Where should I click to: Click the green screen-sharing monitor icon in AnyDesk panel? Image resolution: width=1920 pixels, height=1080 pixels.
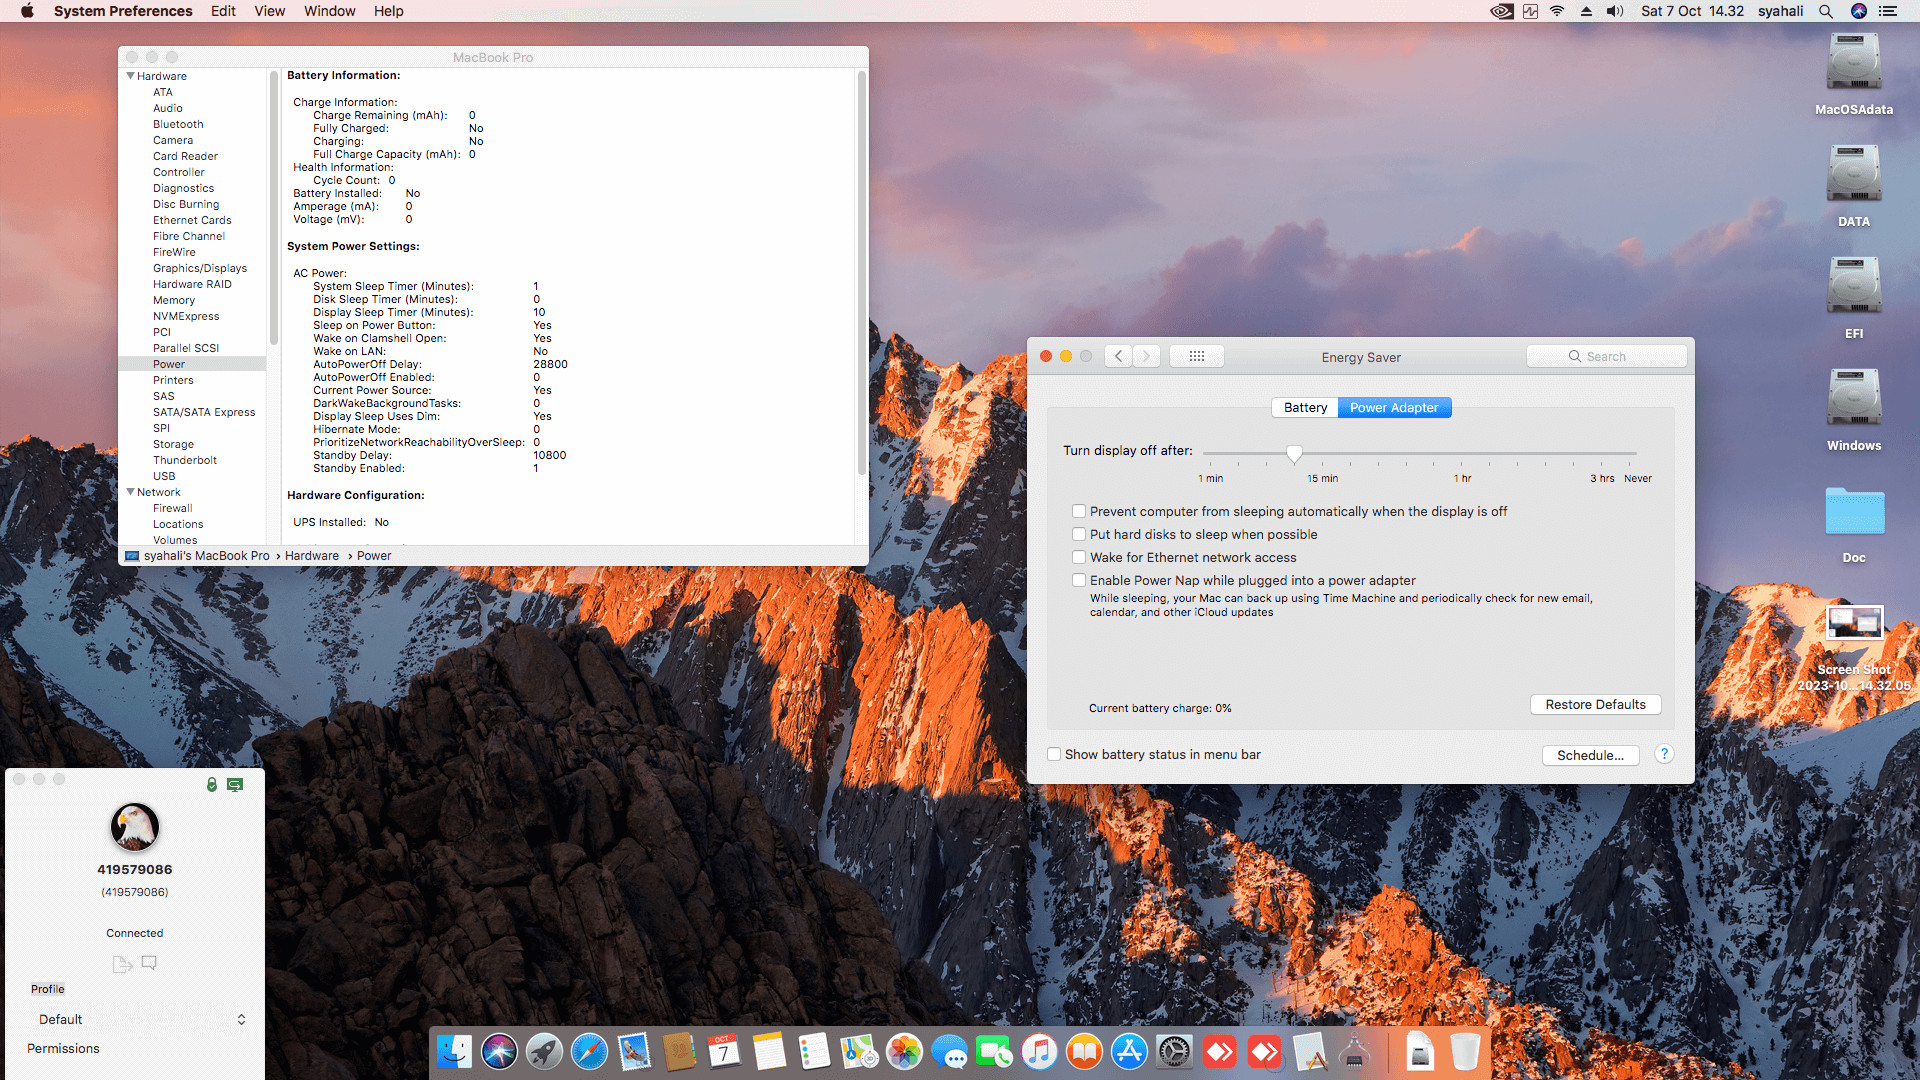click(x=235, y=785)
